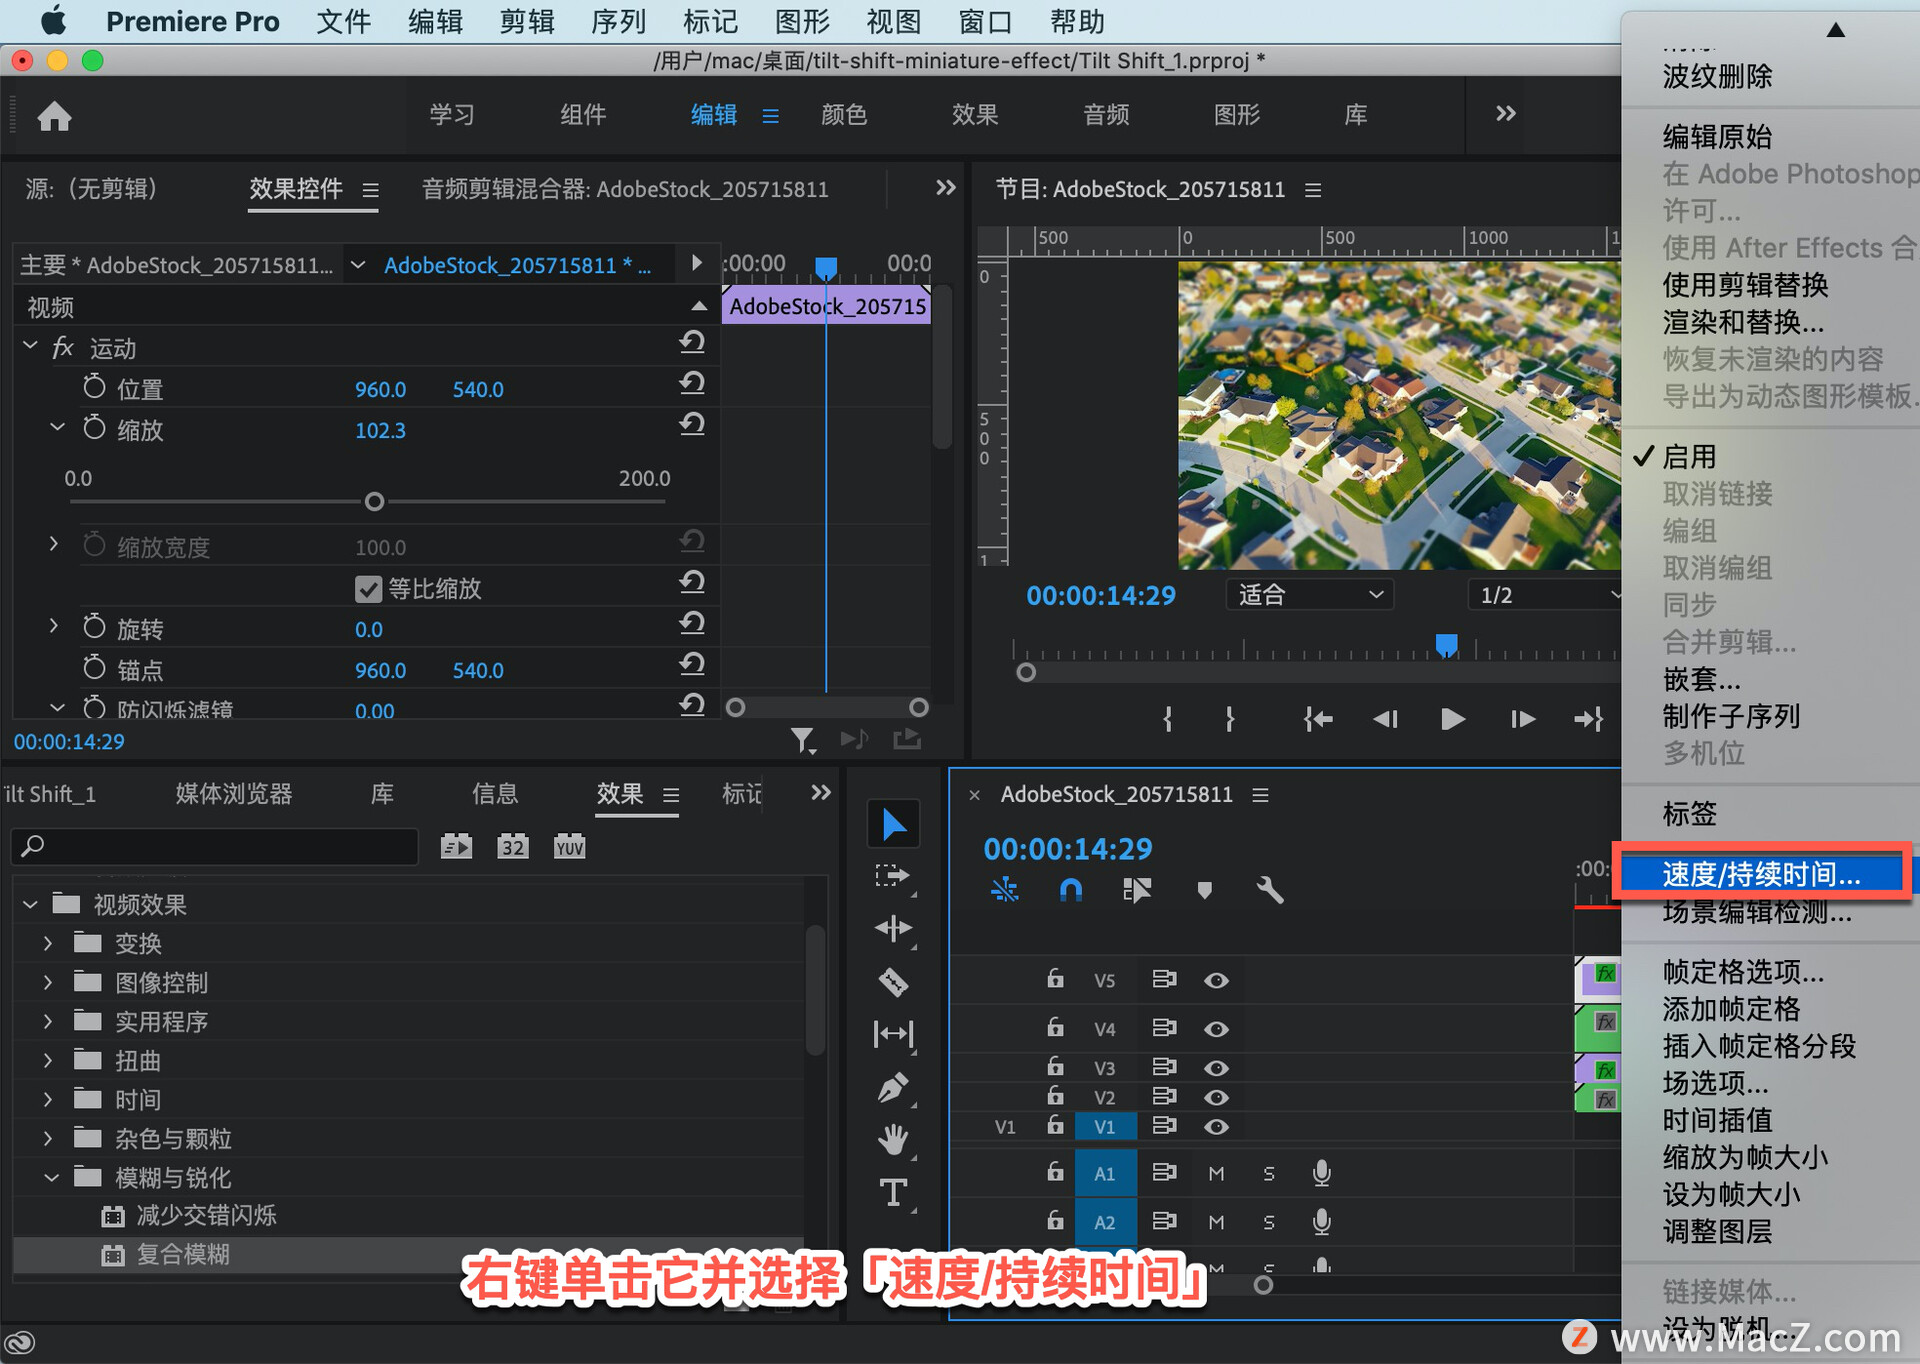Expand the Rotation parameter
Viewport: 1920px width, 1364px height.
click(54, 626)
